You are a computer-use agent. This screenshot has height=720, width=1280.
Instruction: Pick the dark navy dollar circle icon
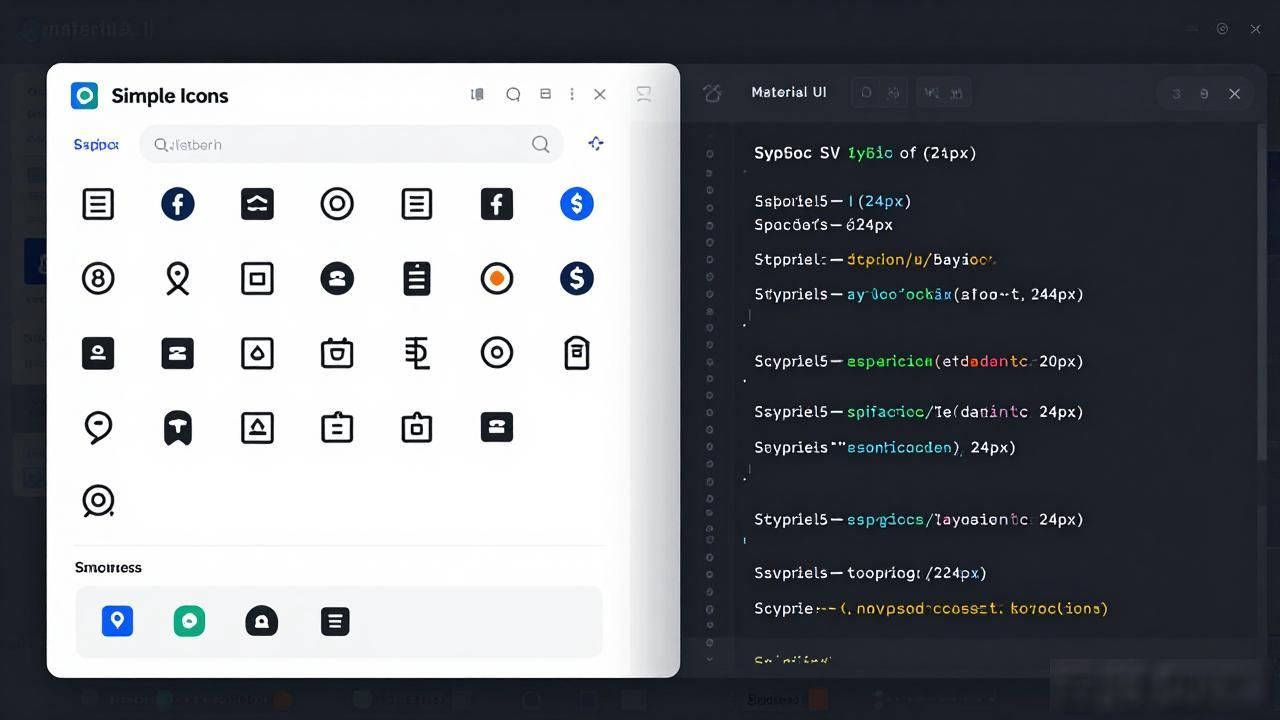tap(577, 278)
